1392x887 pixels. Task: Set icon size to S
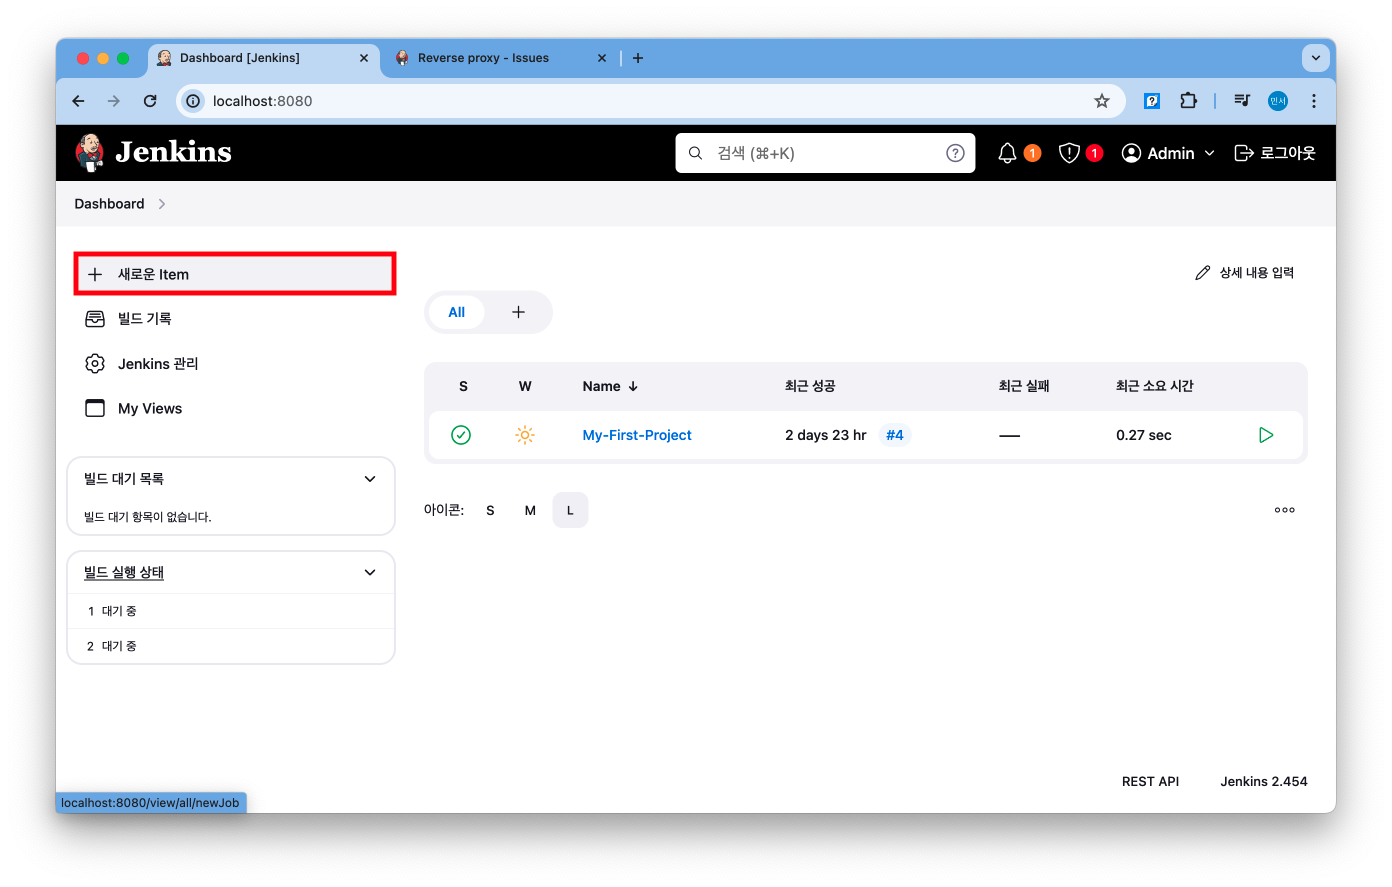[x=490, y=510]
